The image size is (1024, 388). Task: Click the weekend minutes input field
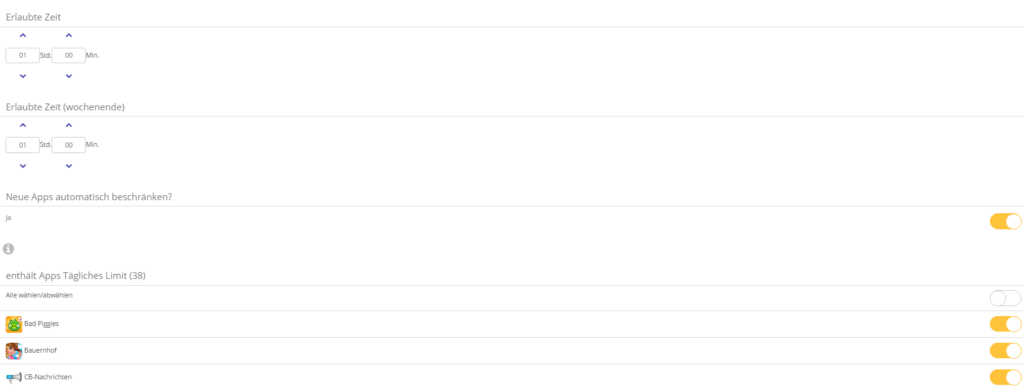pos(69,145)
